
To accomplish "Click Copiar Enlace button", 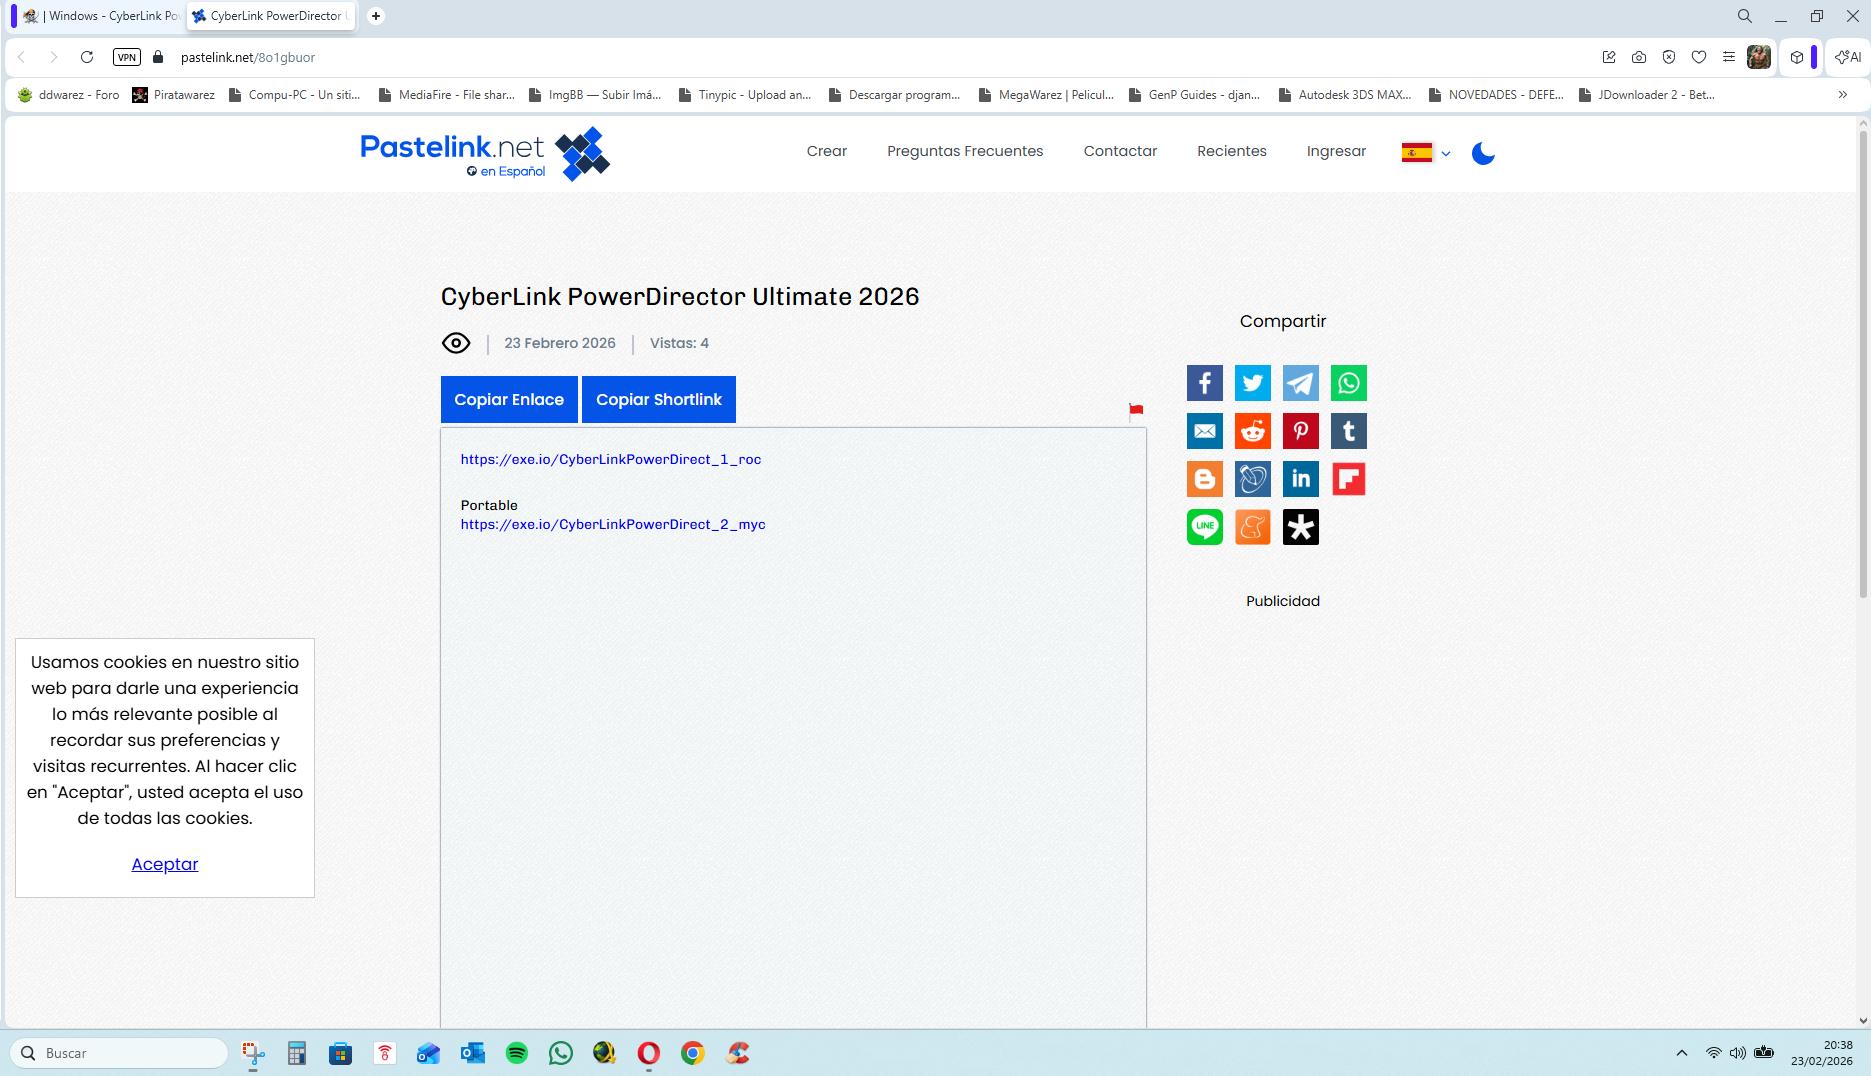I will tap(509, 399).
